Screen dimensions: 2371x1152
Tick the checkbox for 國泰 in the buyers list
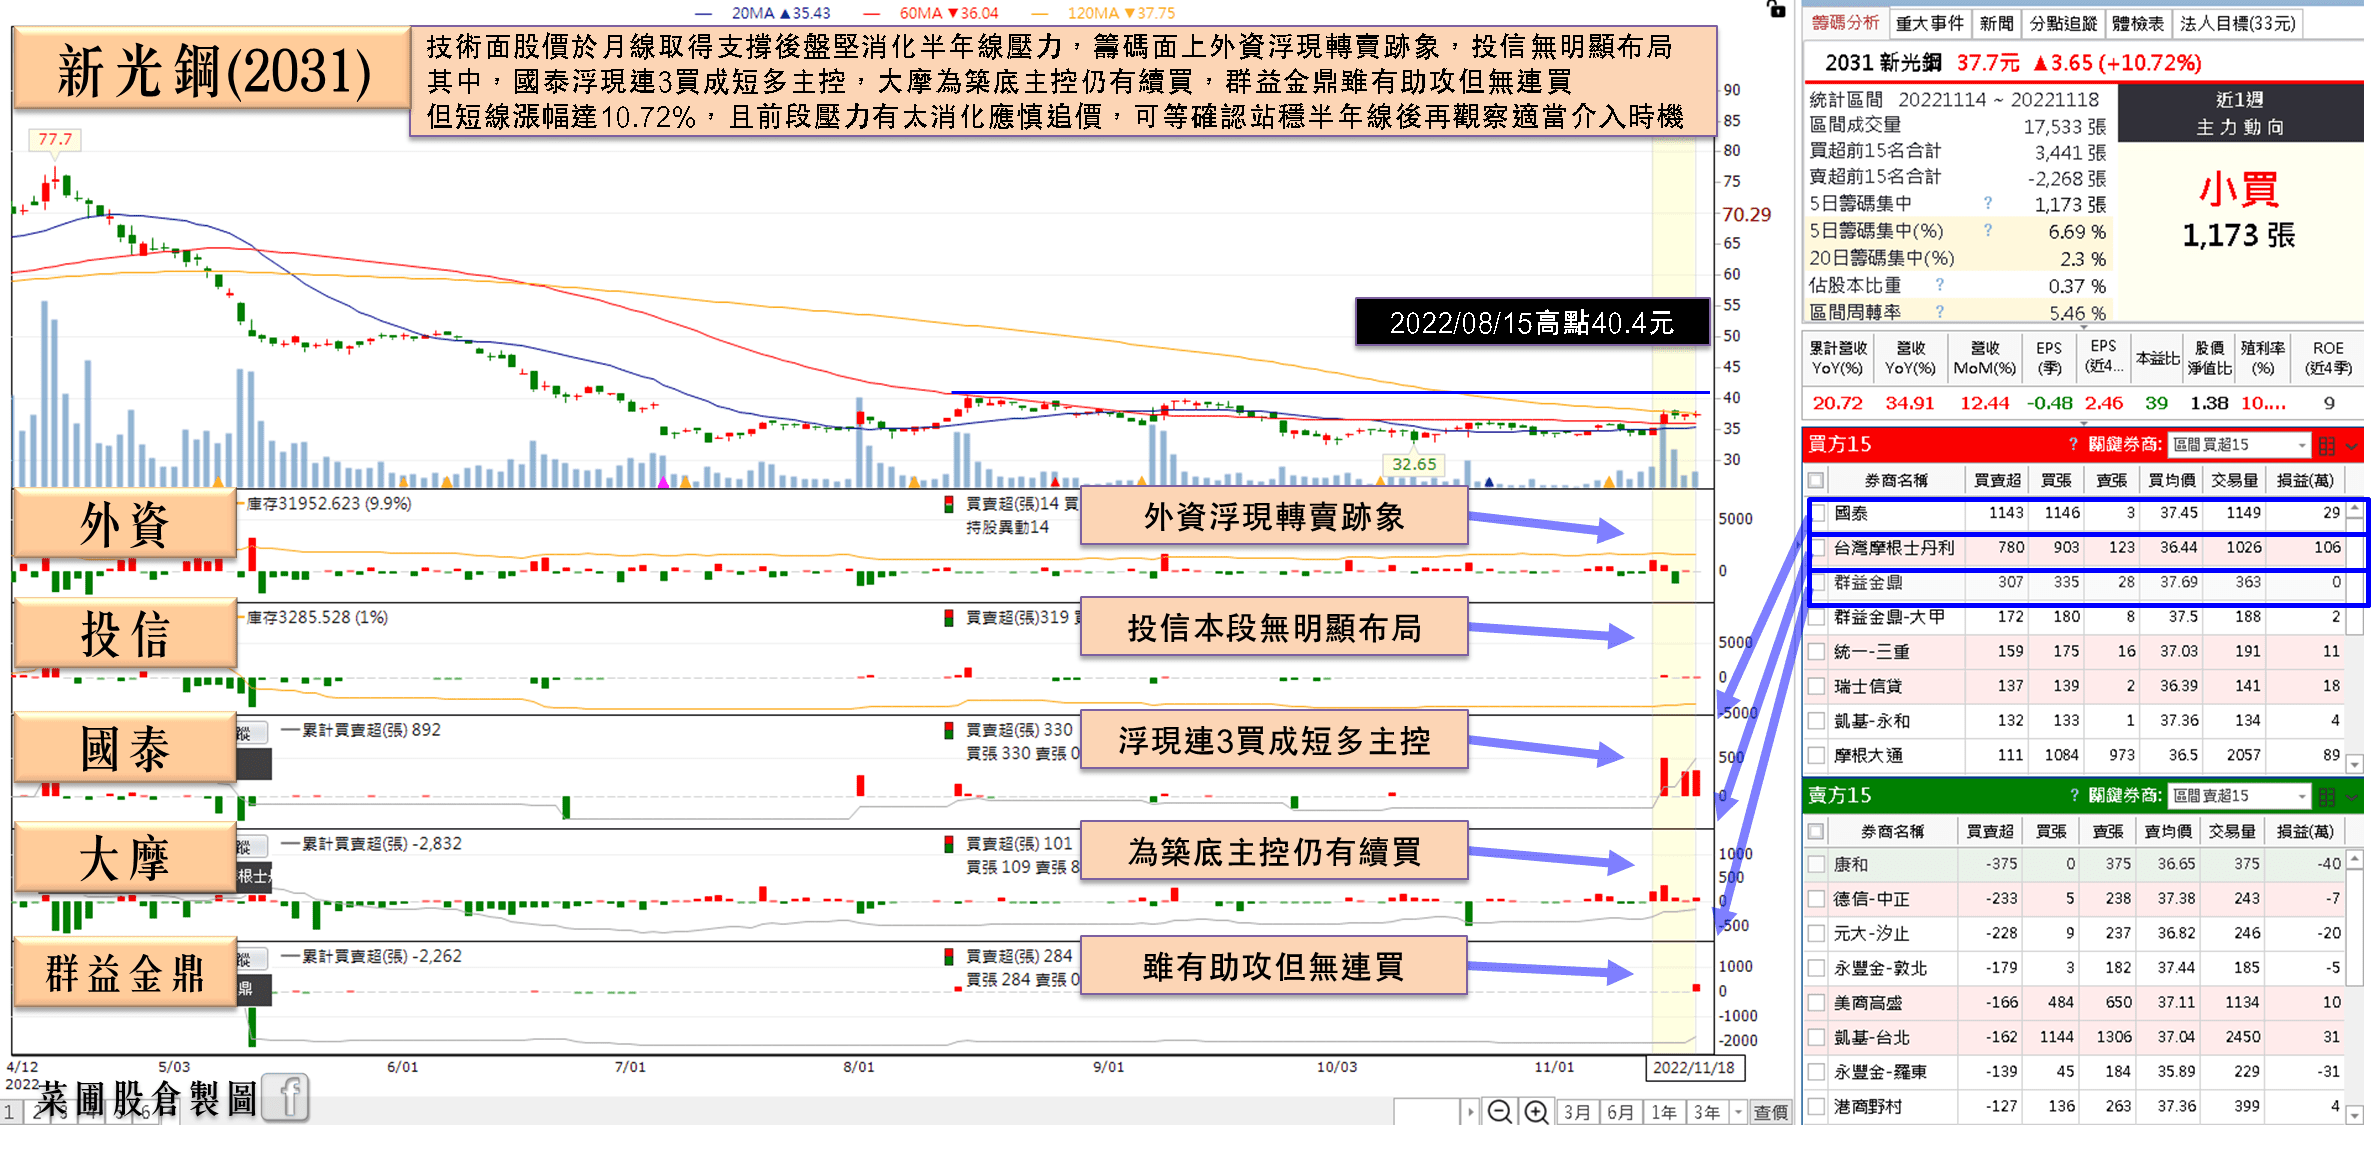click(x=1818, y=513)
